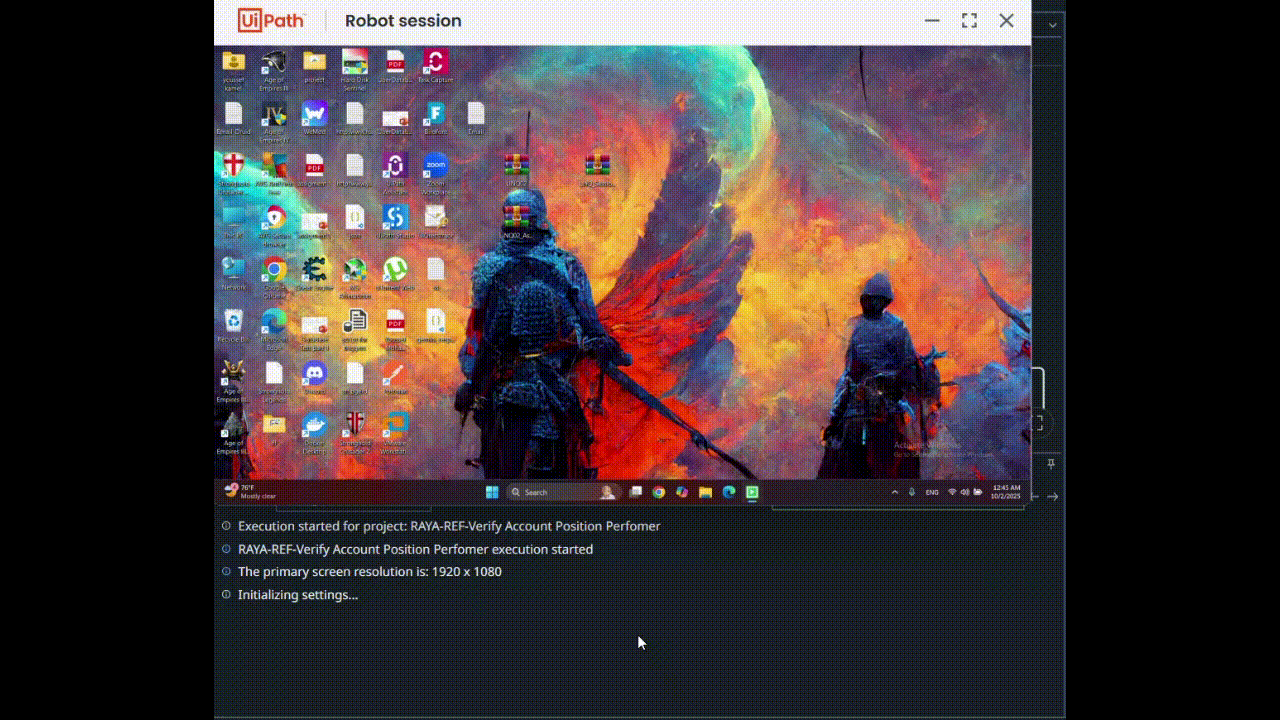
Task: Select the This PC desktop icon
Action: (x=233, y=220)
